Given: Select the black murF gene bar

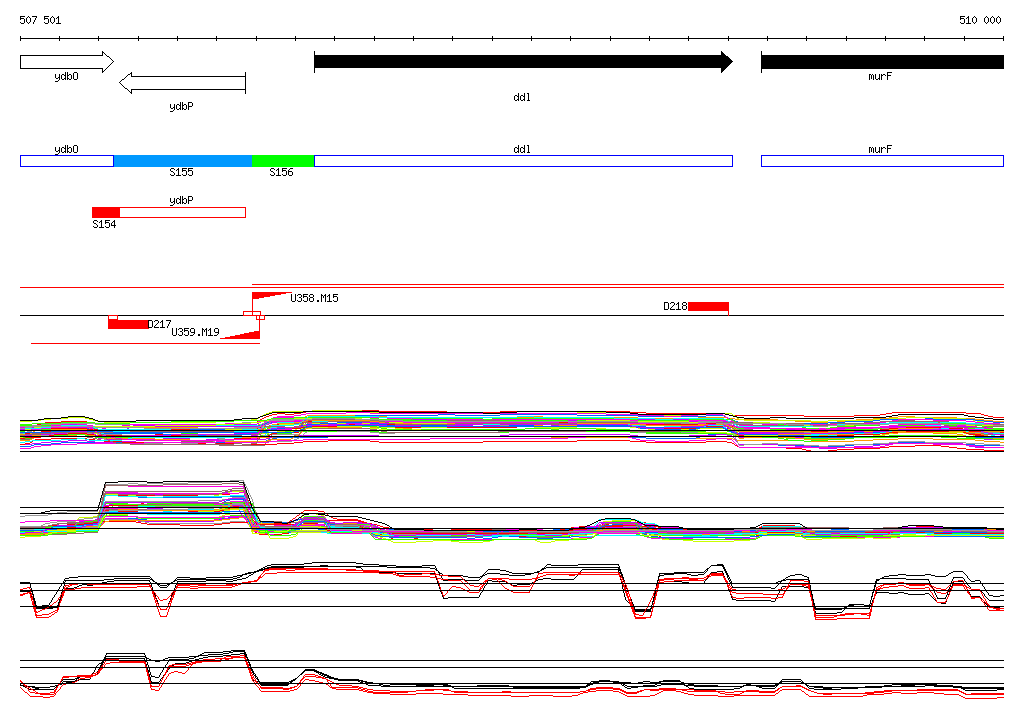Looking at the screenshot, I should 882,62.
